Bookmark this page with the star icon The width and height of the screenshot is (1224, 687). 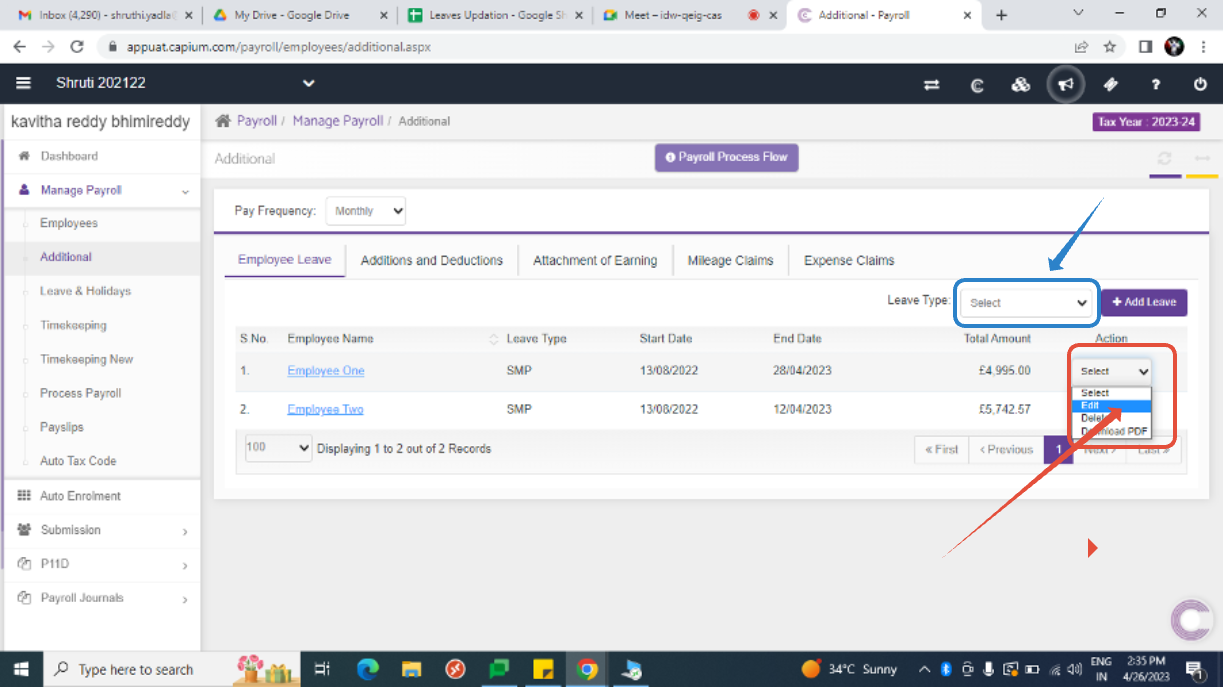1110,47
